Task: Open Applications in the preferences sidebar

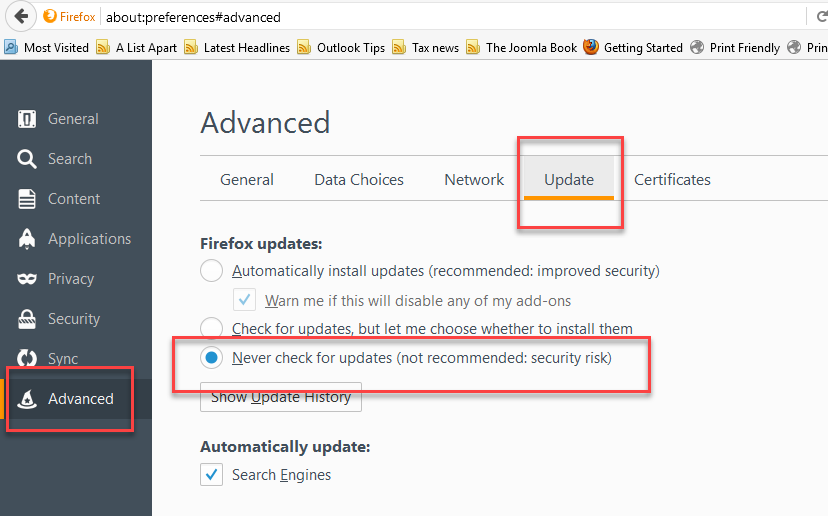Action: (89, 239)
